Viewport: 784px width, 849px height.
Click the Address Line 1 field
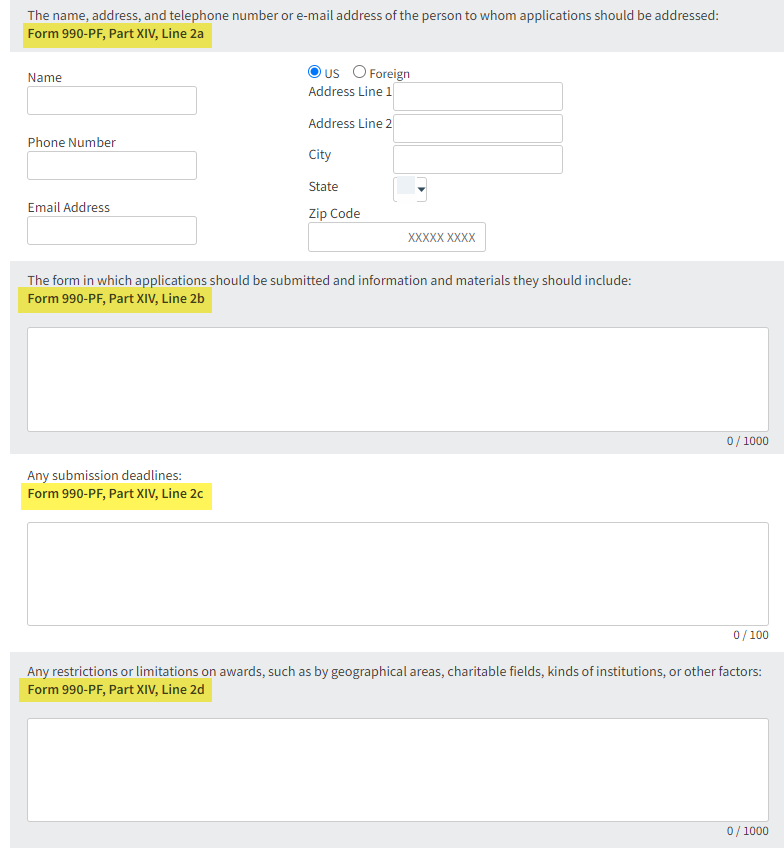(477, 97)
